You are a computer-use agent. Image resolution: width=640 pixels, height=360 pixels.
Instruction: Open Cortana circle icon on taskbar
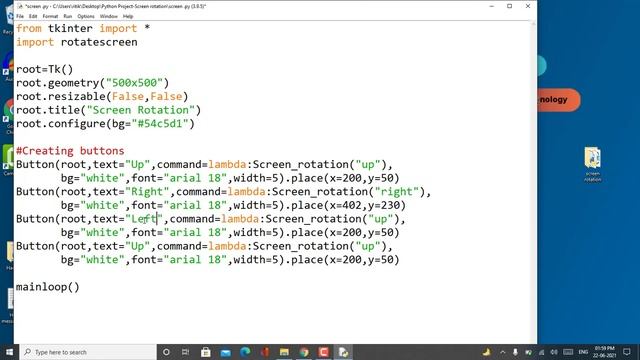coord(166,352)
